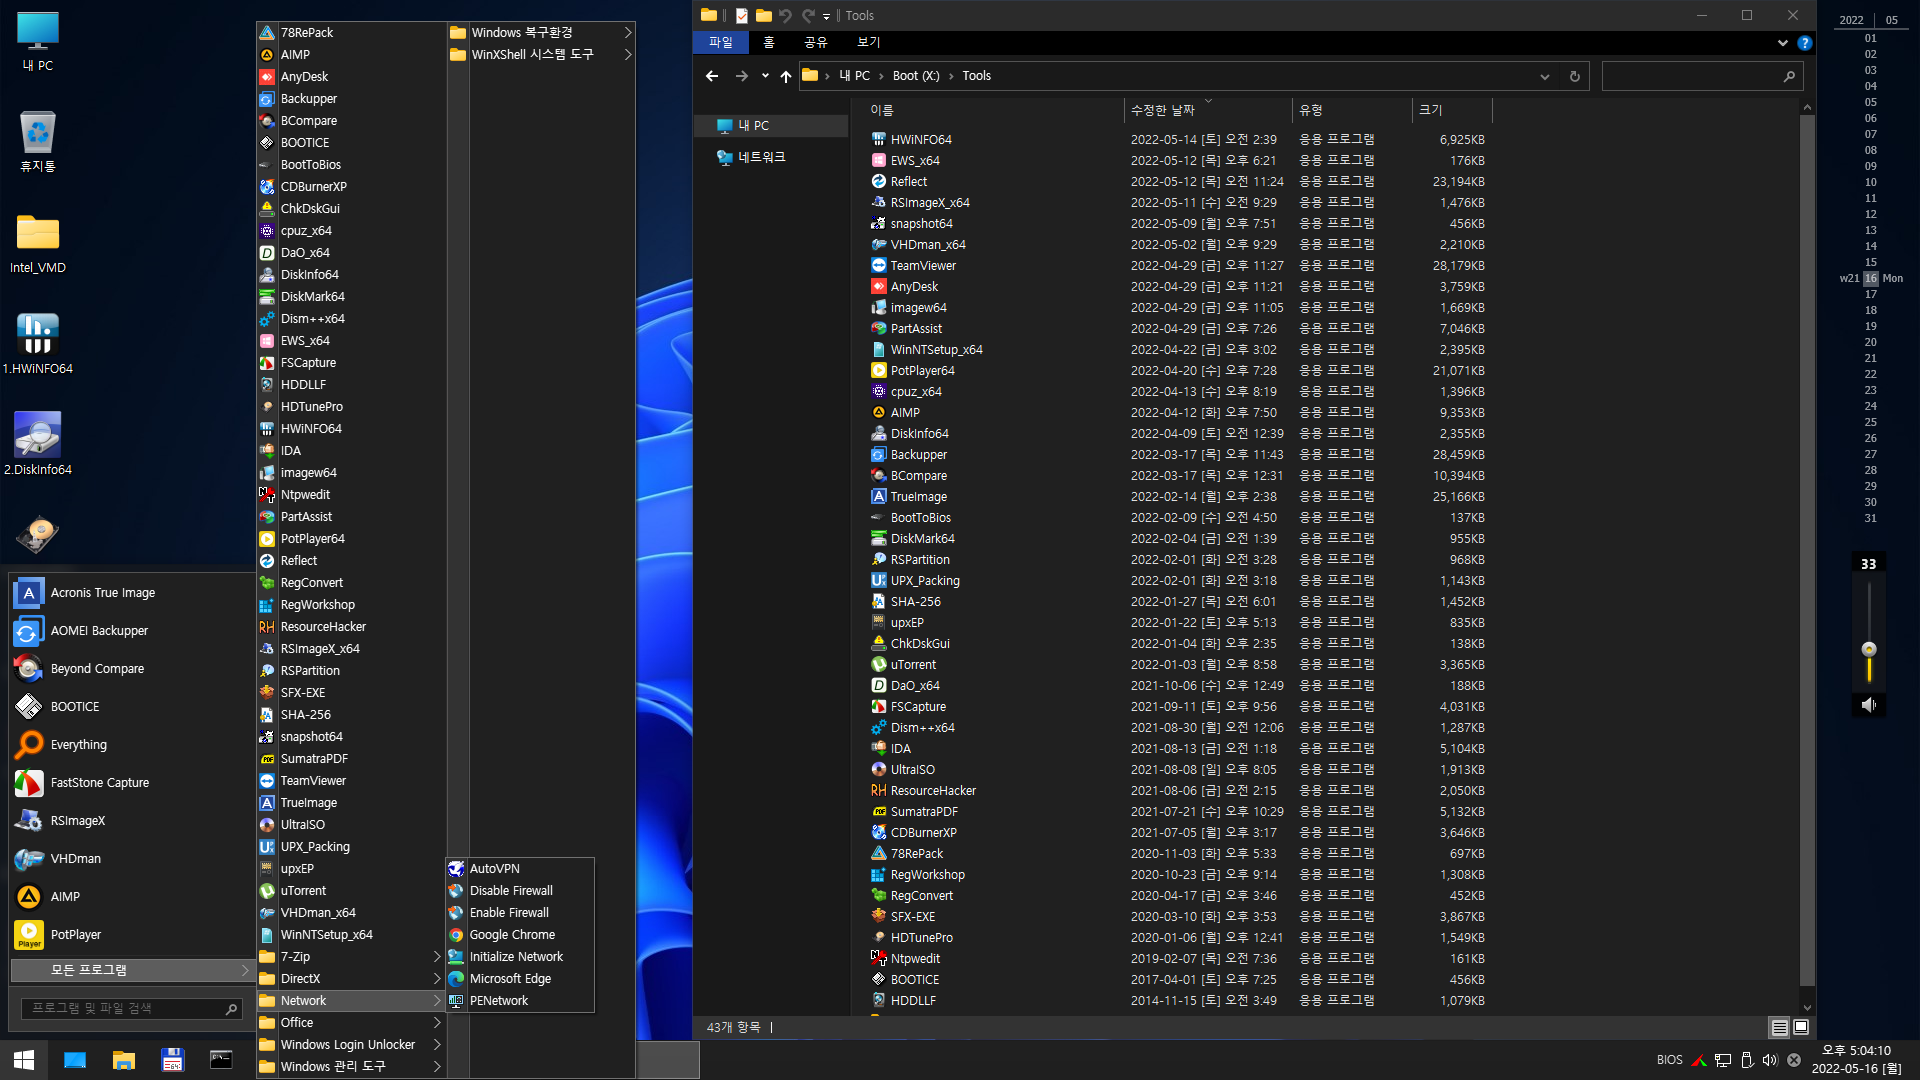Click the Explorer search field

(x=1701, y=76)
